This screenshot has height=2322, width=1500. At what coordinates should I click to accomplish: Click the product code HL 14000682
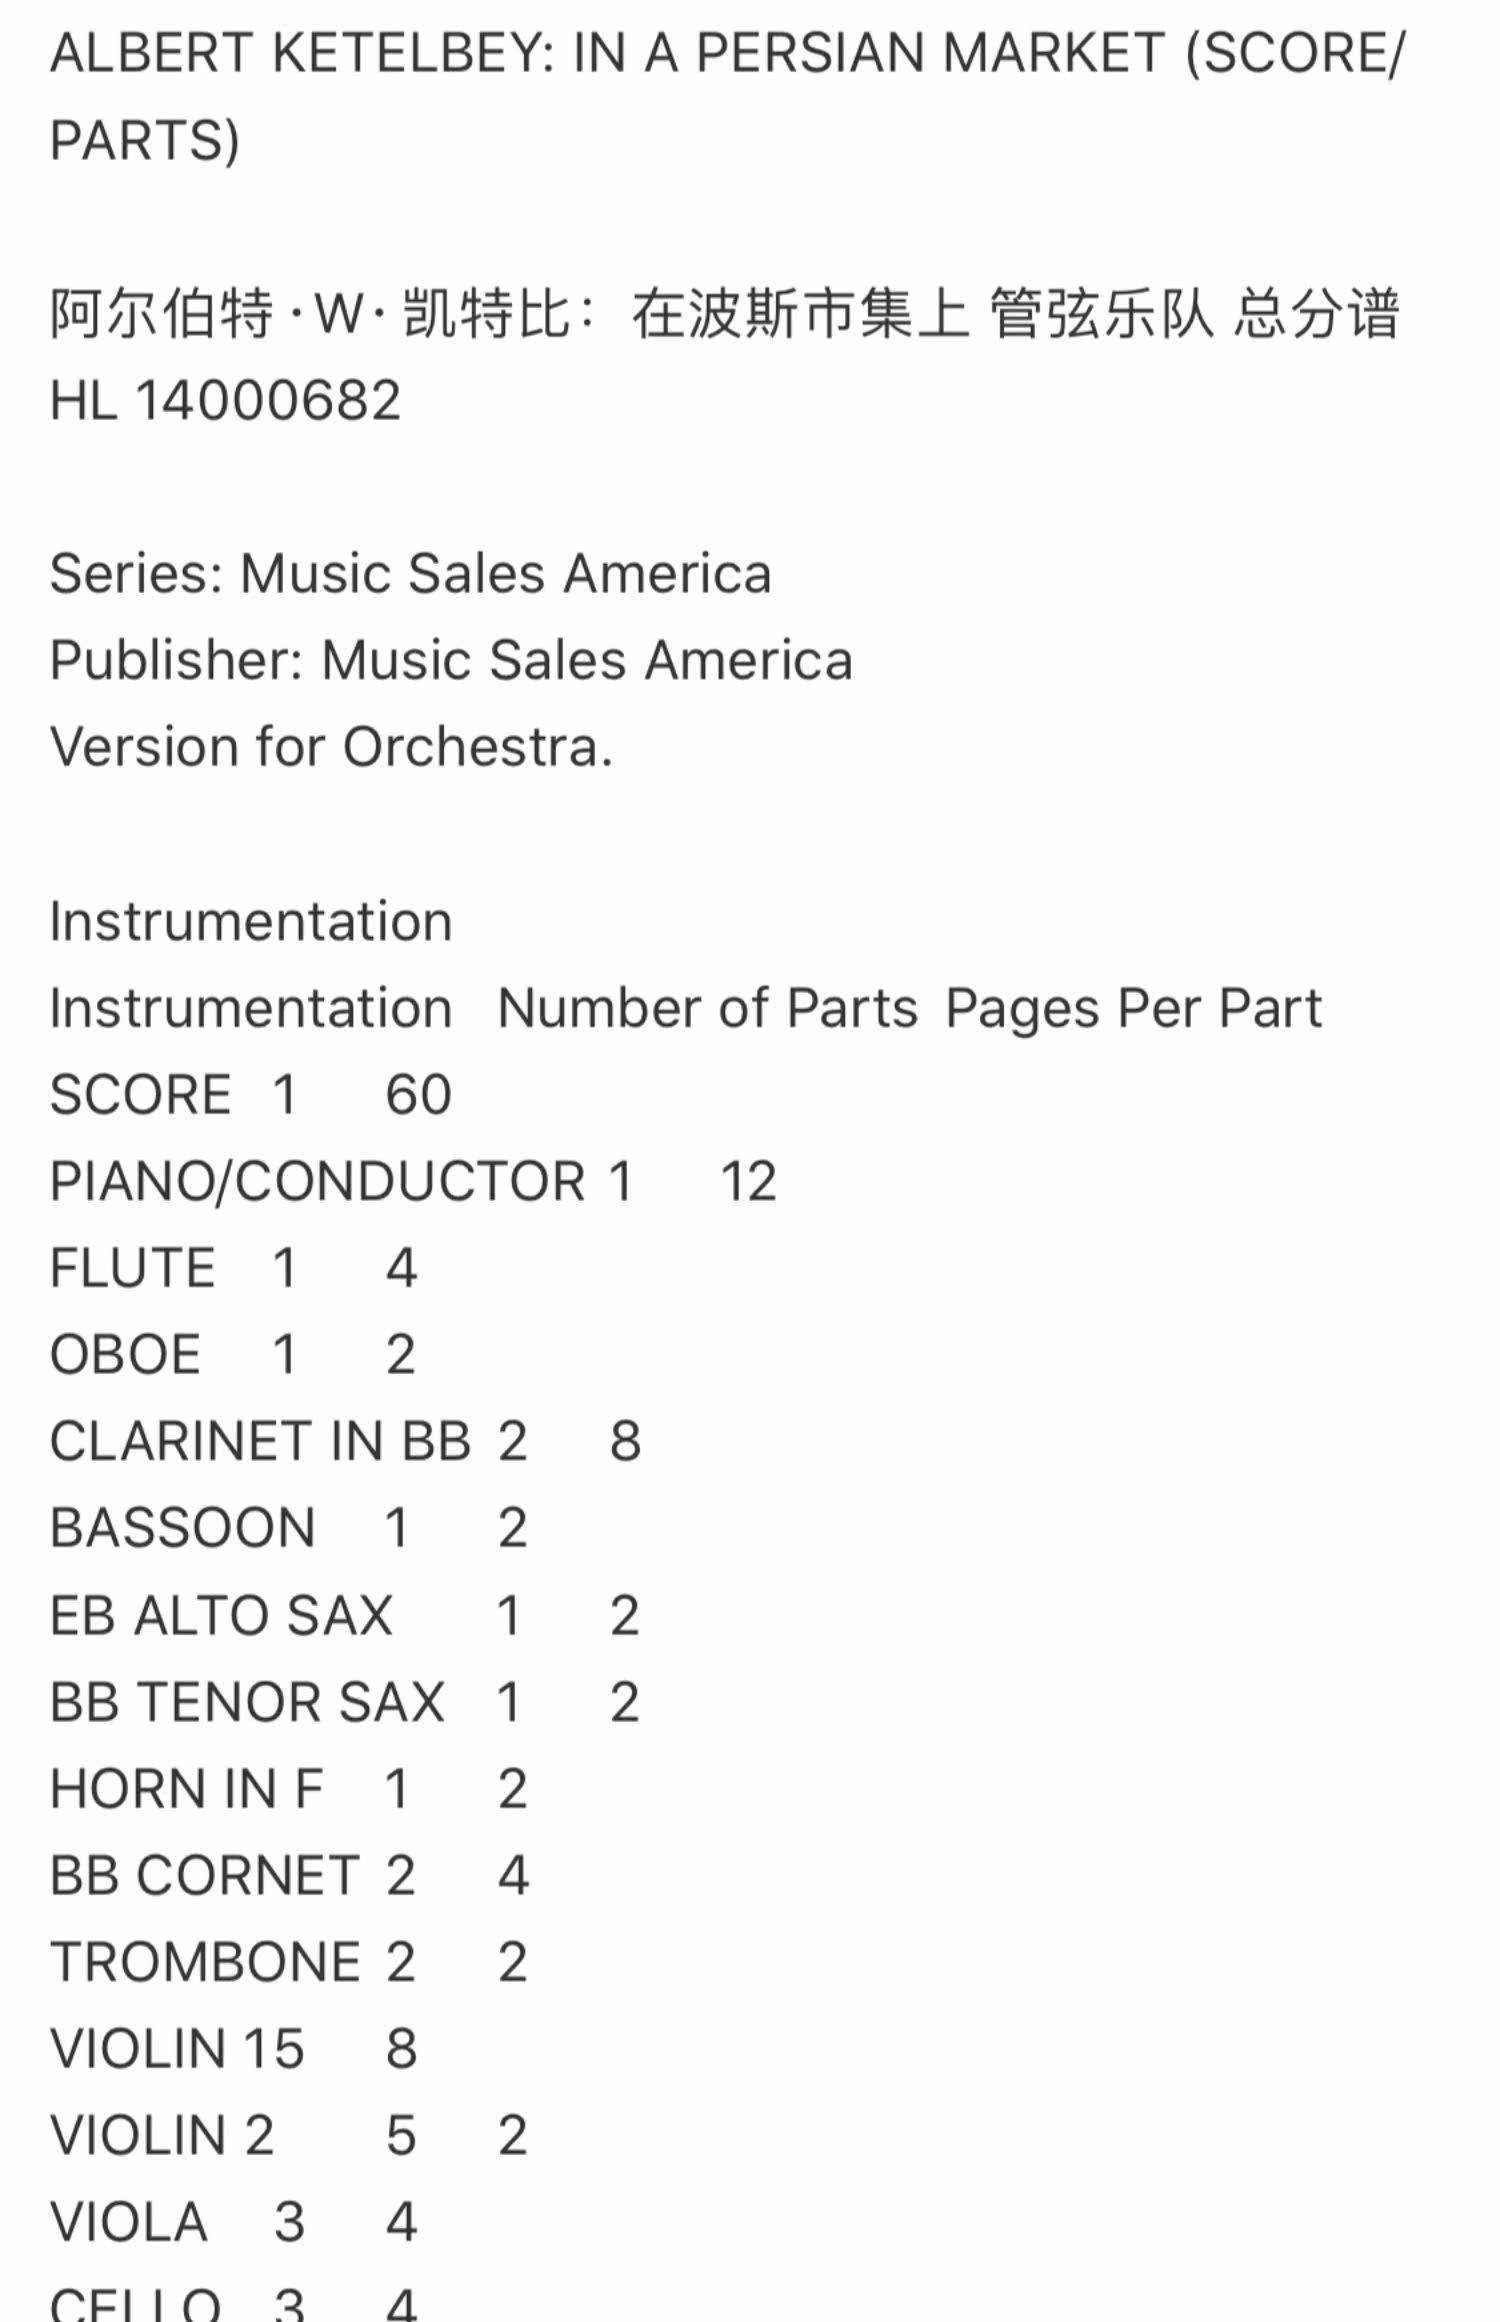coord(225,400)
